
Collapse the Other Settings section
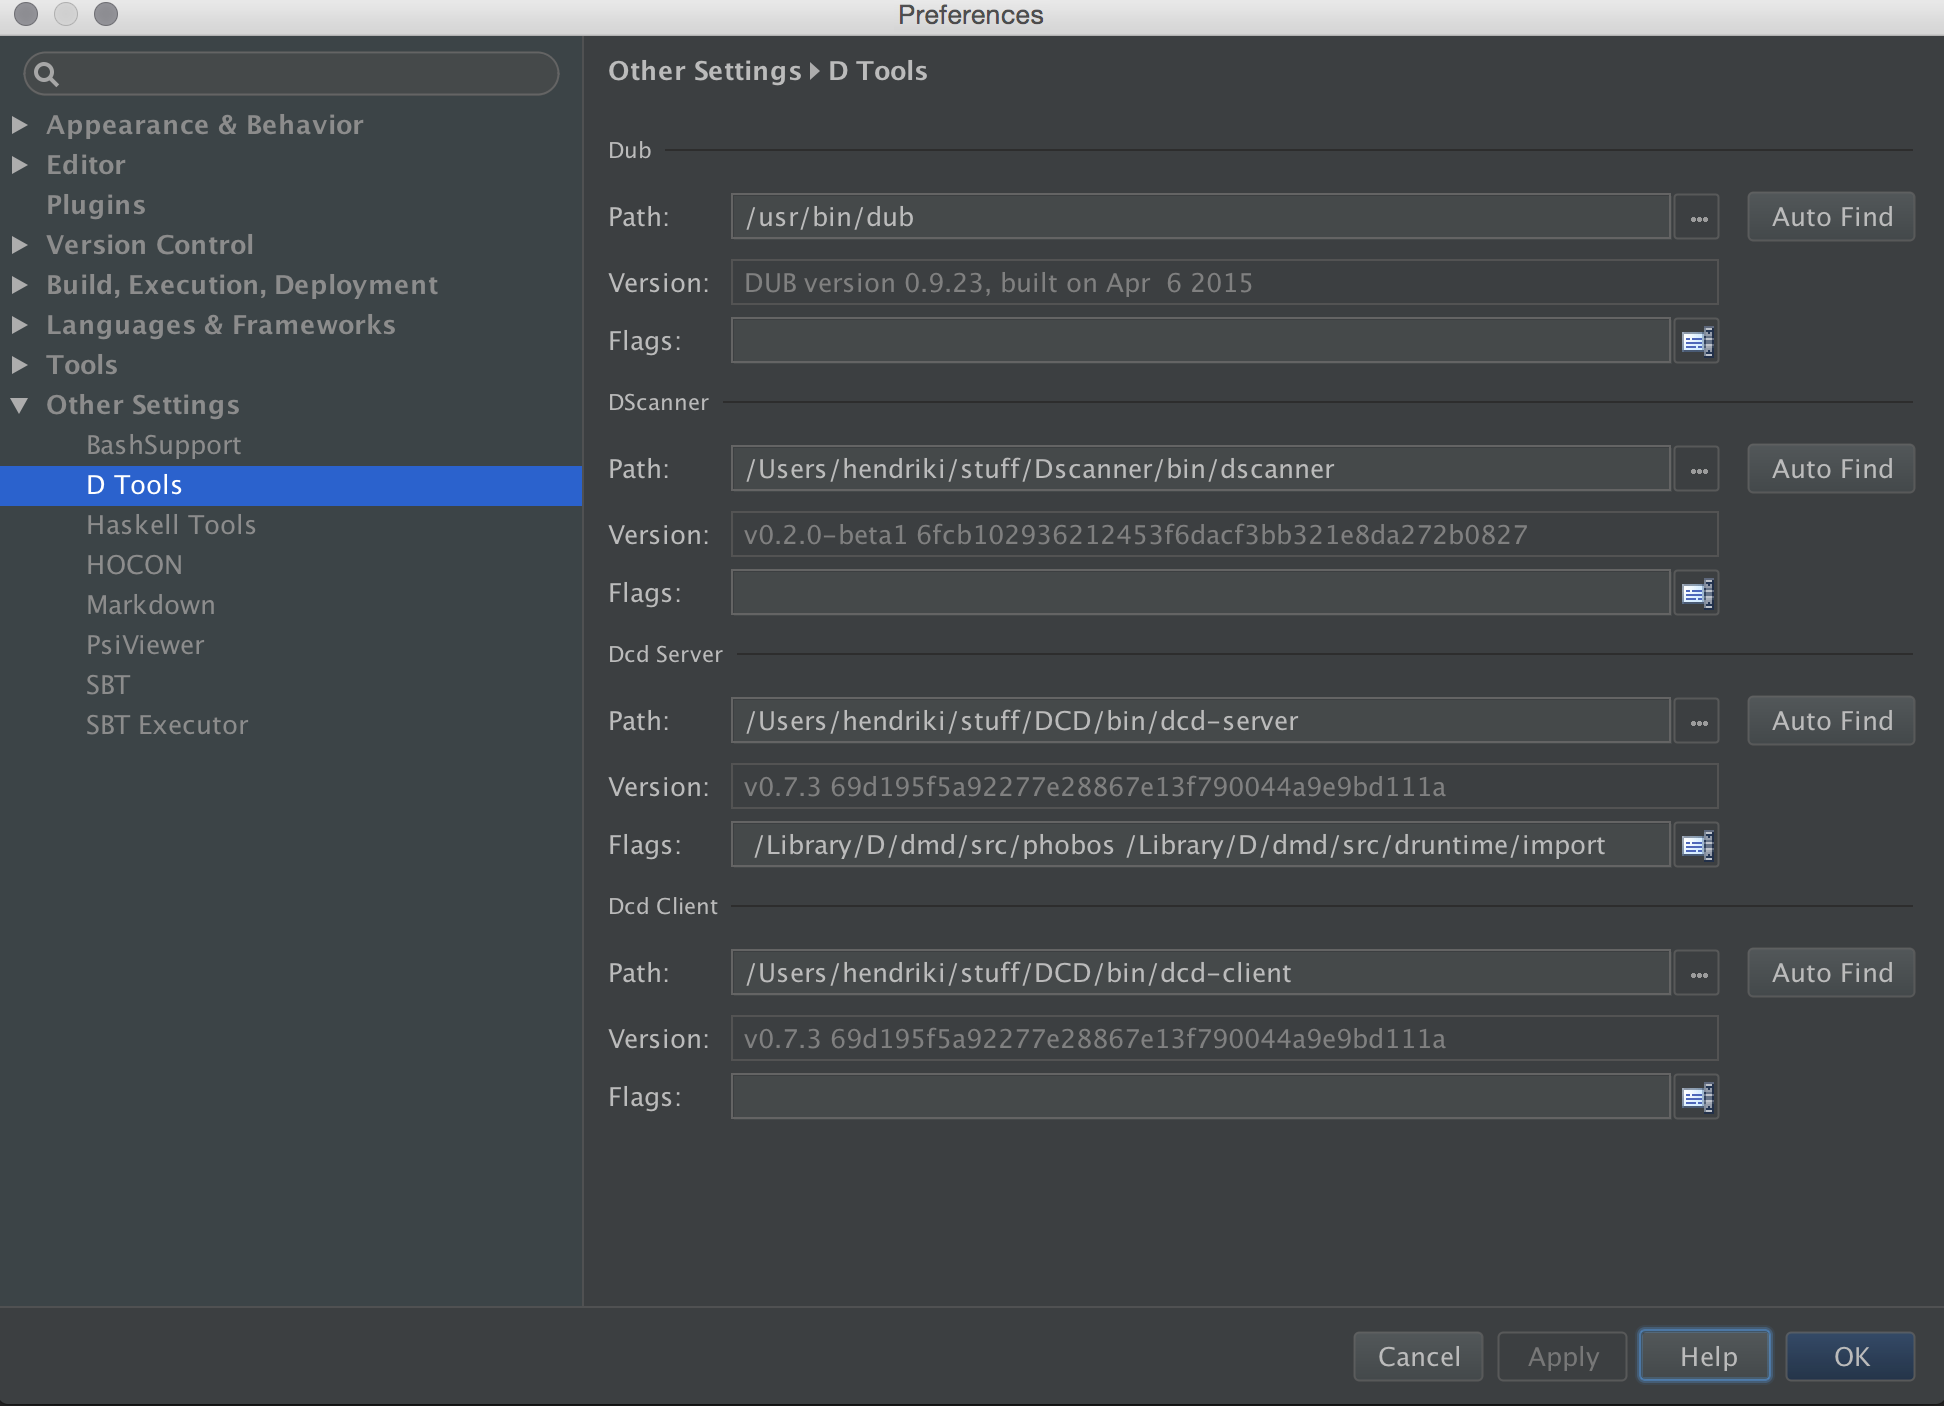(19, 405)
